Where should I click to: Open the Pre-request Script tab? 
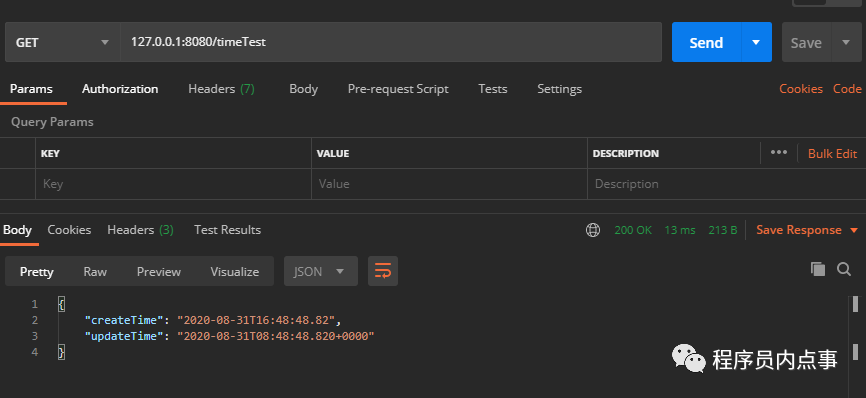(398, 89)
